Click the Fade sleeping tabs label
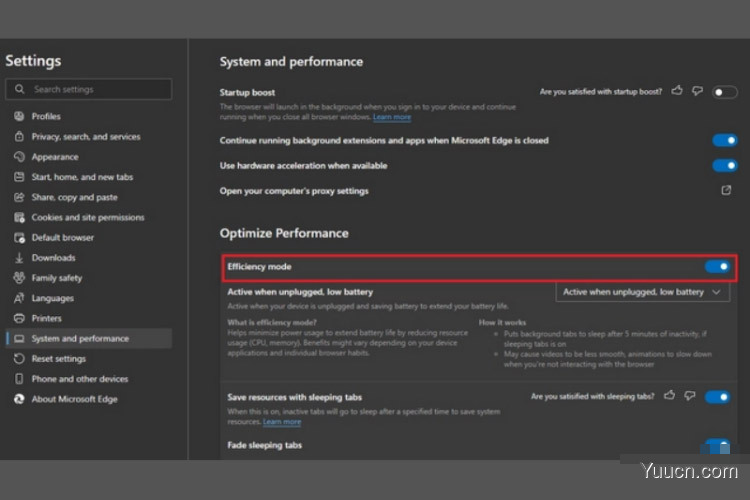This screenshot has width=750, height=500. pos(265,445)
